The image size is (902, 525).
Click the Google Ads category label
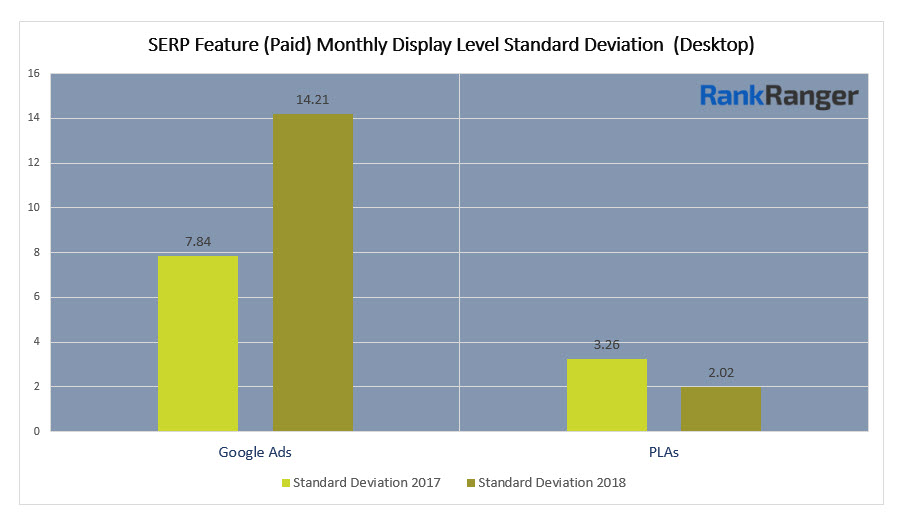pyautogui.click(x=255, y=452)
